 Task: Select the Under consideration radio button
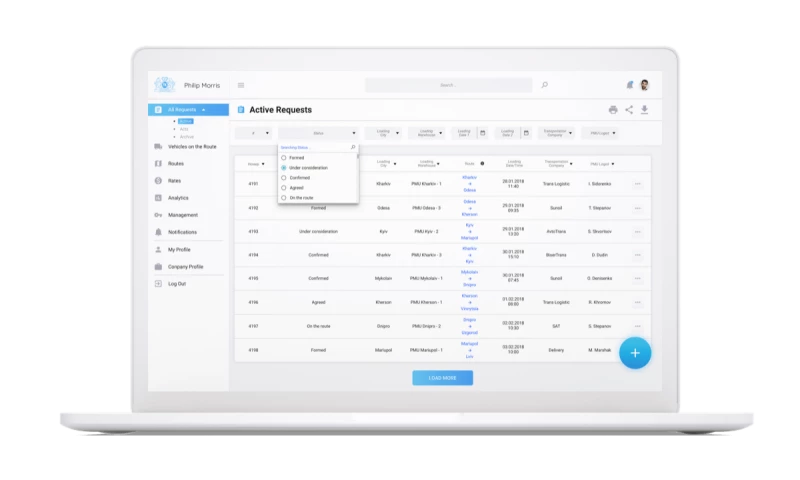(284, 168)
